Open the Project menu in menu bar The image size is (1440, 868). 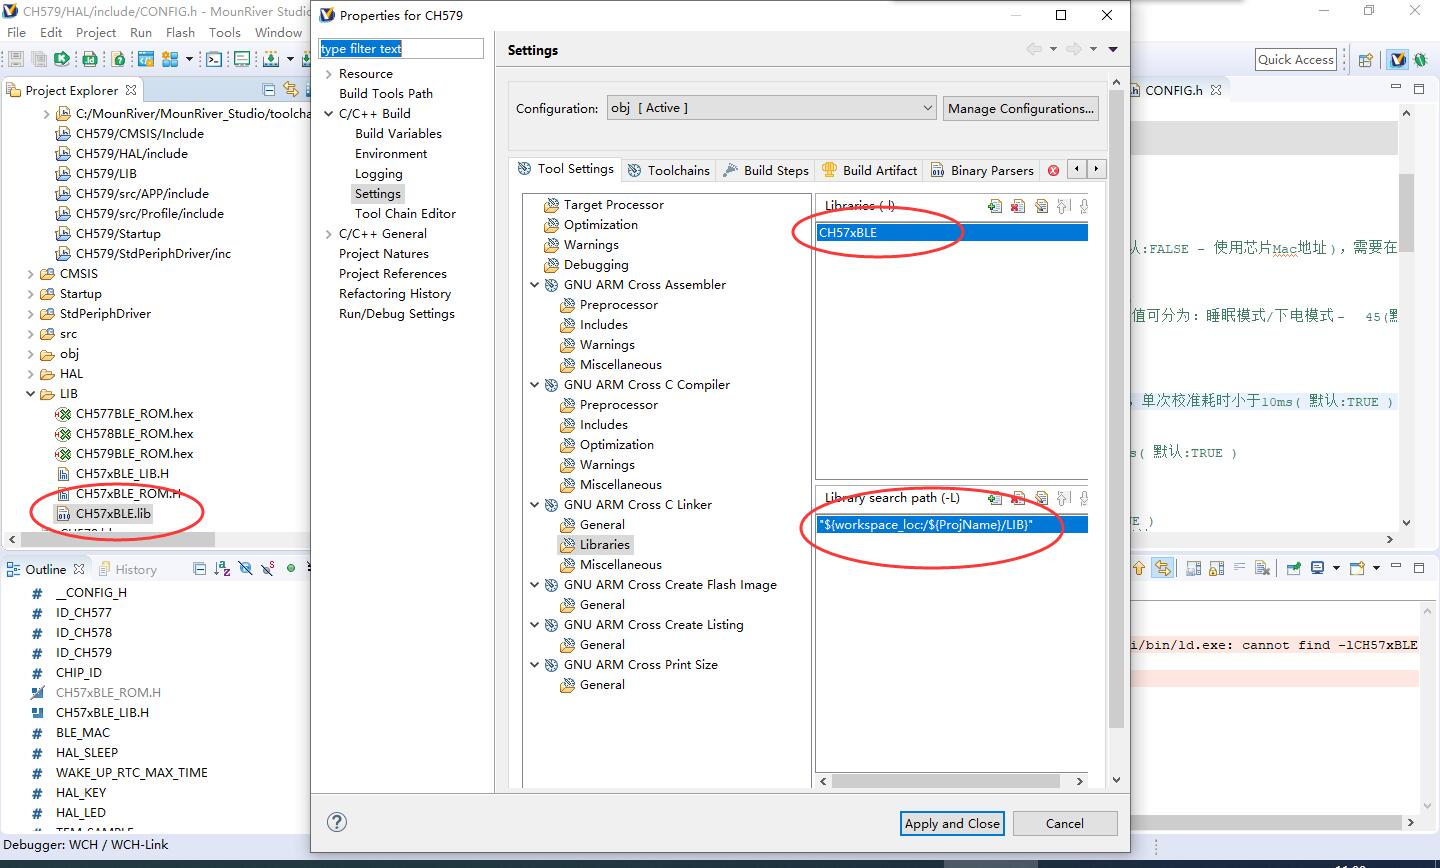[96, 32]
